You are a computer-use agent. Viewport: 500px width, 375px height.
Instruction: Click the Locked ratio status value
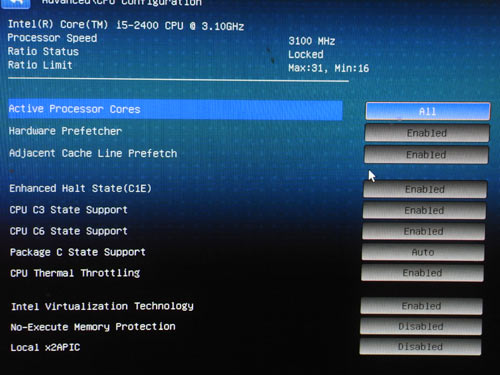click(x=306, y=54)
